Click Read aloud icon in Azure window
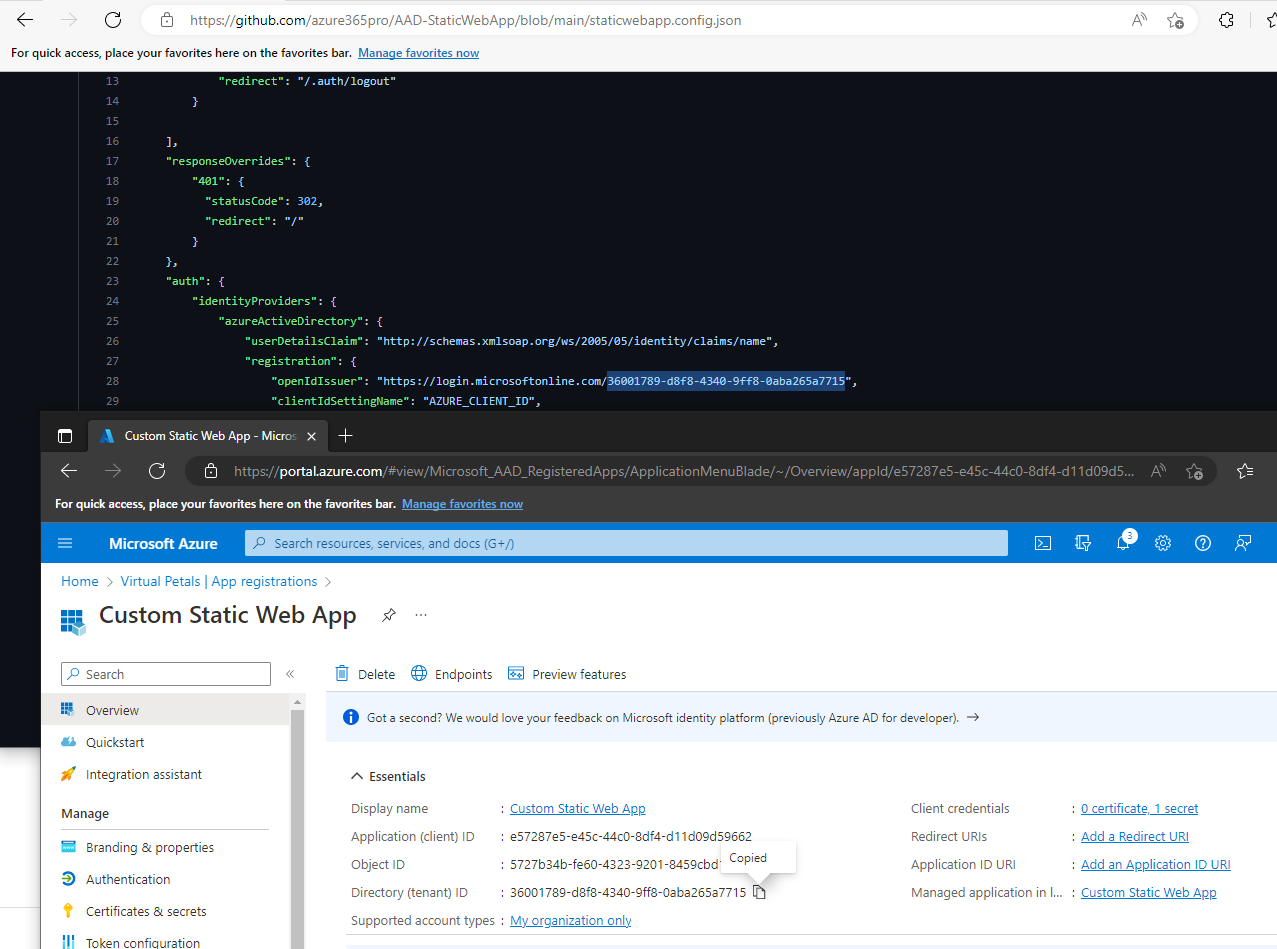Viewport: 1277px width, 949px height. click(x=1158, y=471)
